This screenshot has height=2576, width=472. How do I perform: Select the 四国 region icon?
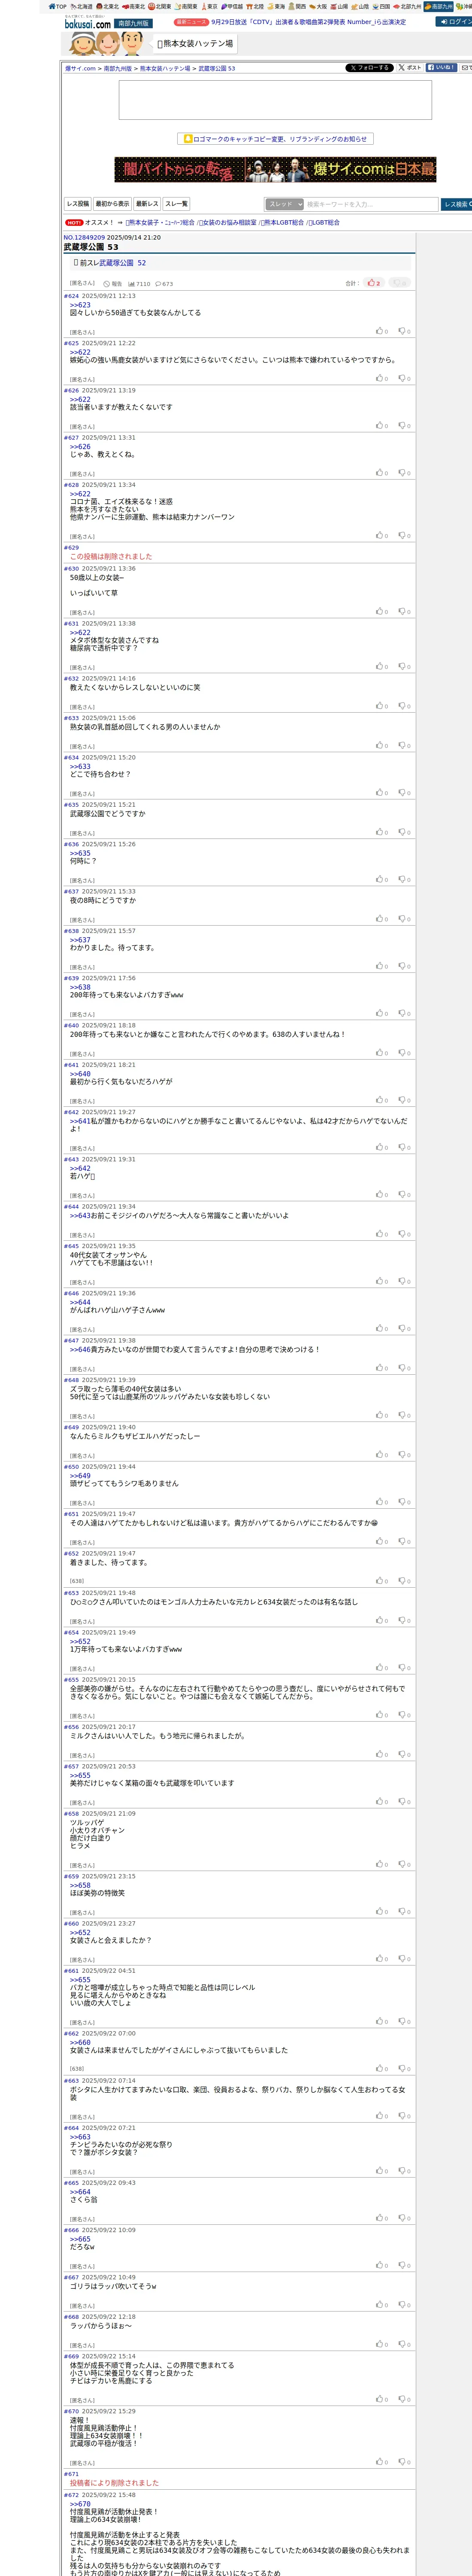pyautogui.click(x=381, y=6)
